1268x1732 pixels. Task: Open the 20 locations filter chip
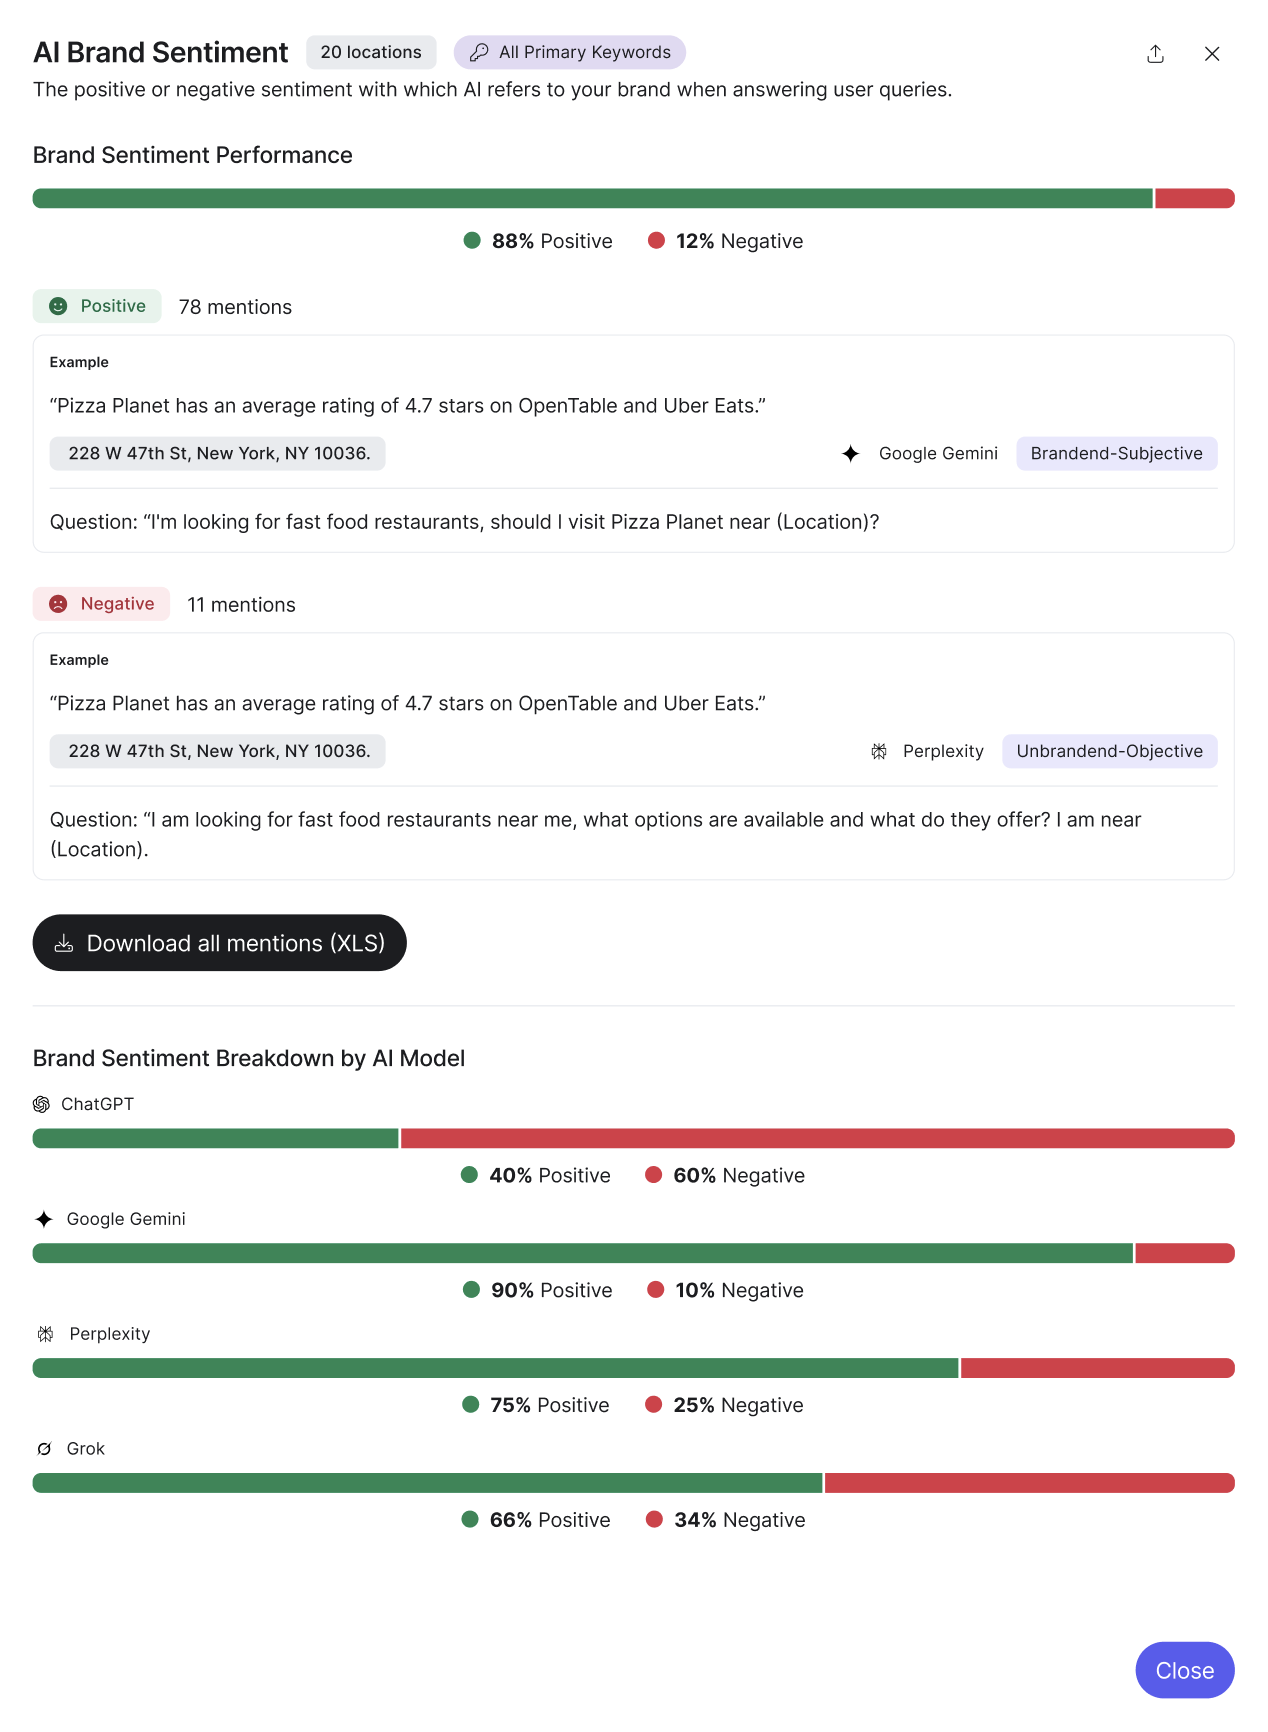(x=371, y=52)
